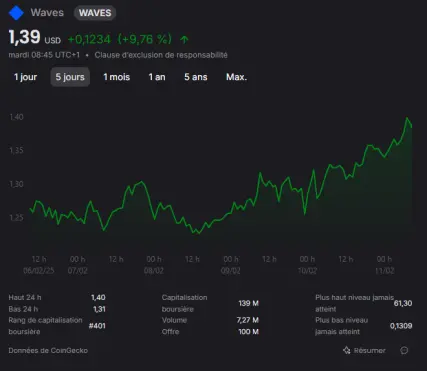
Task: Click the Plus haut niveau jamais atteint label
Action: (x=354, y=303)
